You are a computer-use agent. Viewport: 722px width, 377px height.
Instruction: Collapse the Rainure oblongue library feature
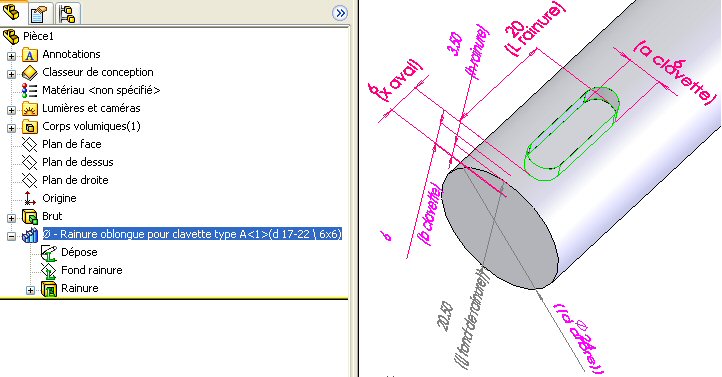coord(11,236)
